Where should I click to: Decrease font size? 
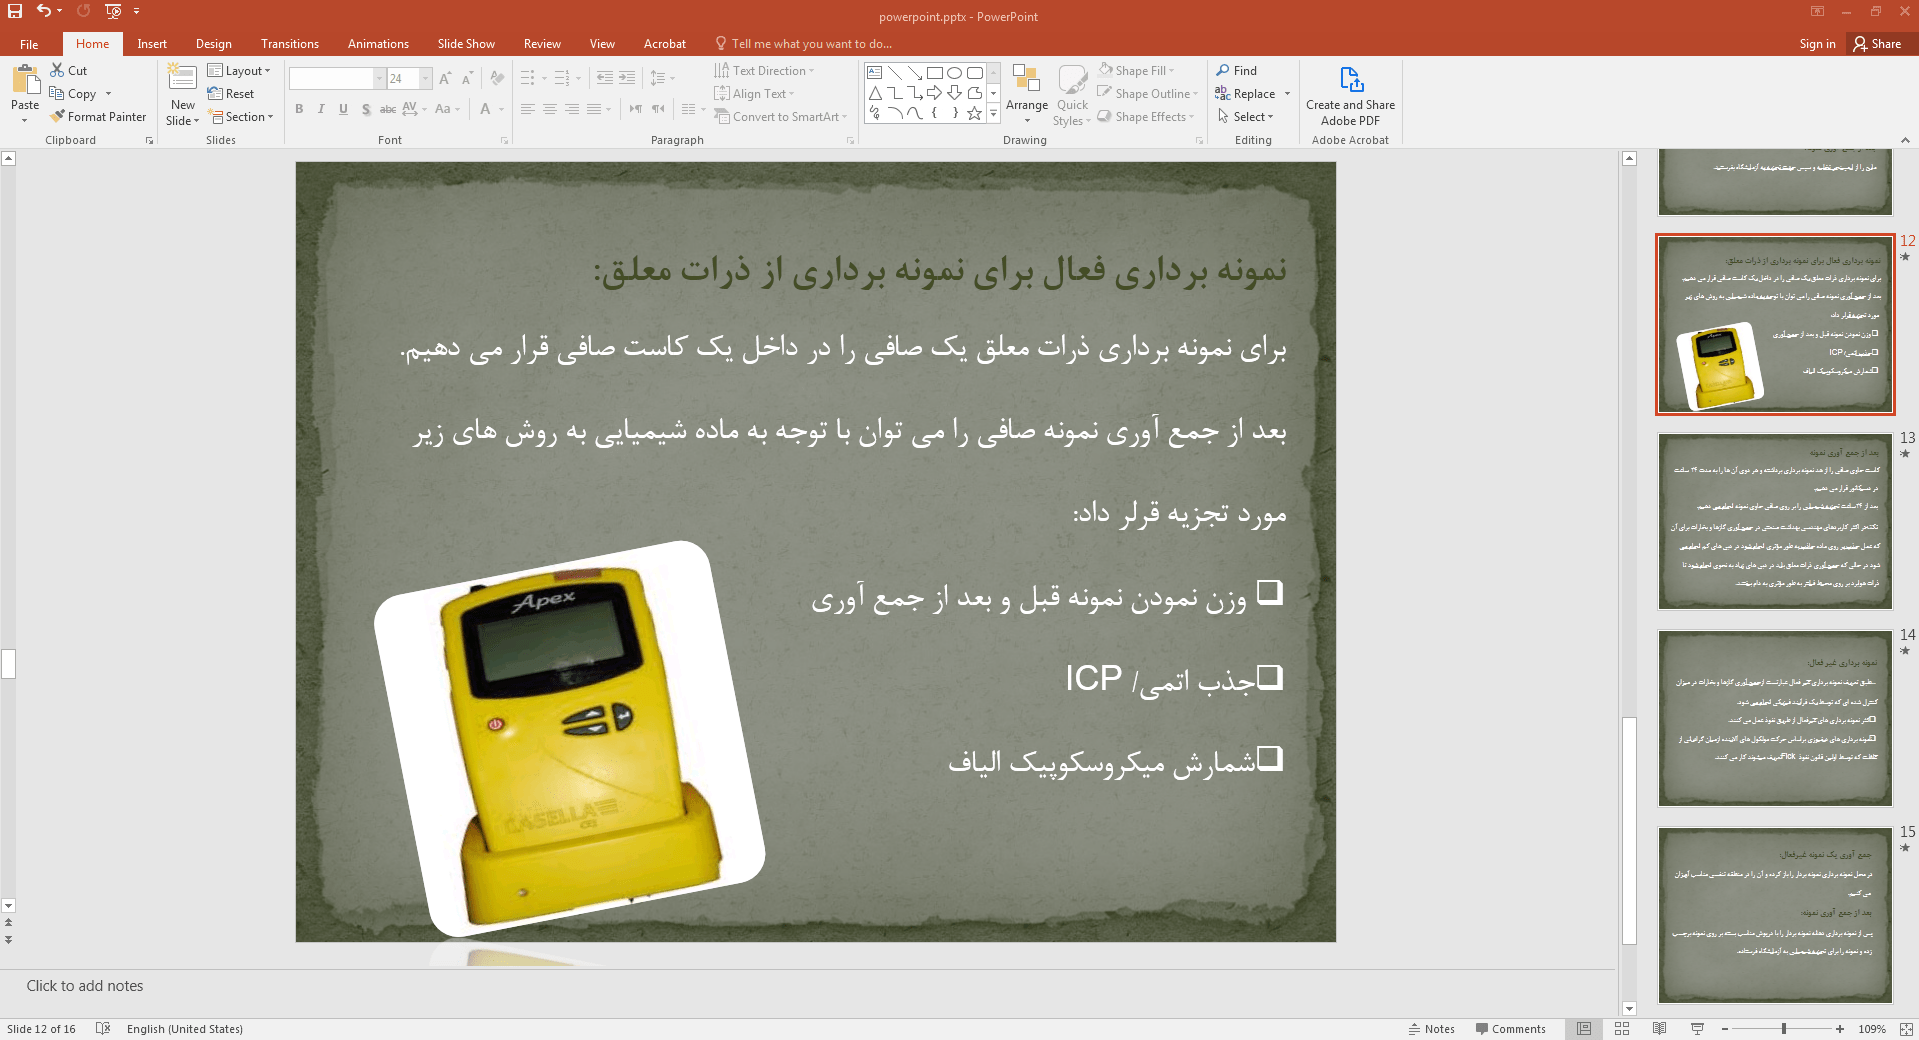[x=467, y=78]
